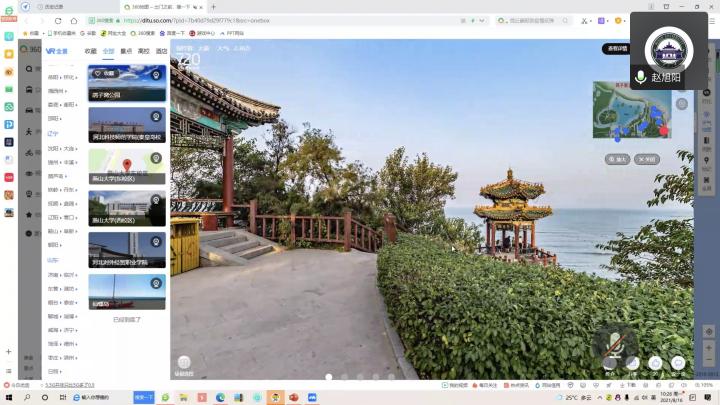Select 辽宁 province in region list
The height and width of the screenshot is (405, 720).
pyautogui.click(x=53, y=133)
